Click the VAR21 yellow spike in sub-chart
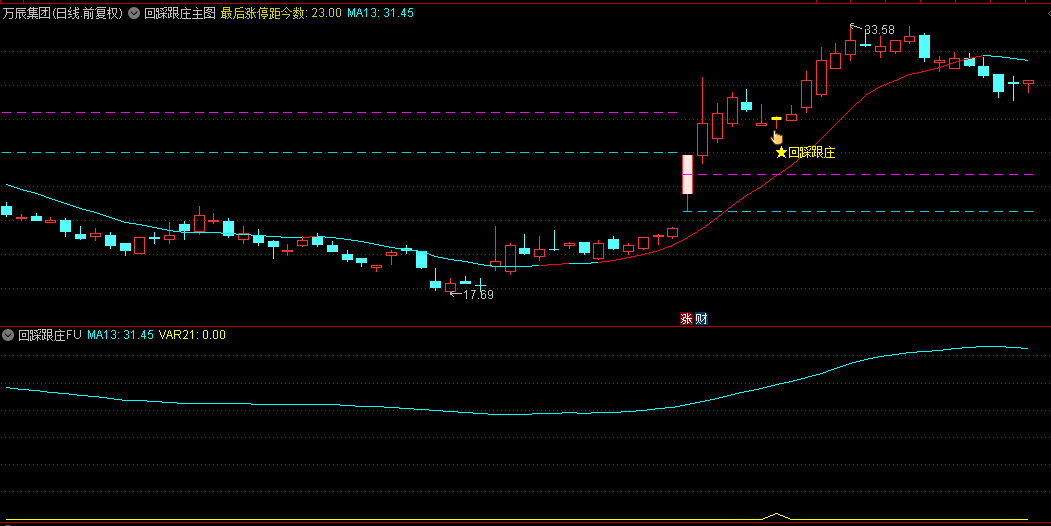Viewport: 1051px width, 526px height. coord(777,516)
